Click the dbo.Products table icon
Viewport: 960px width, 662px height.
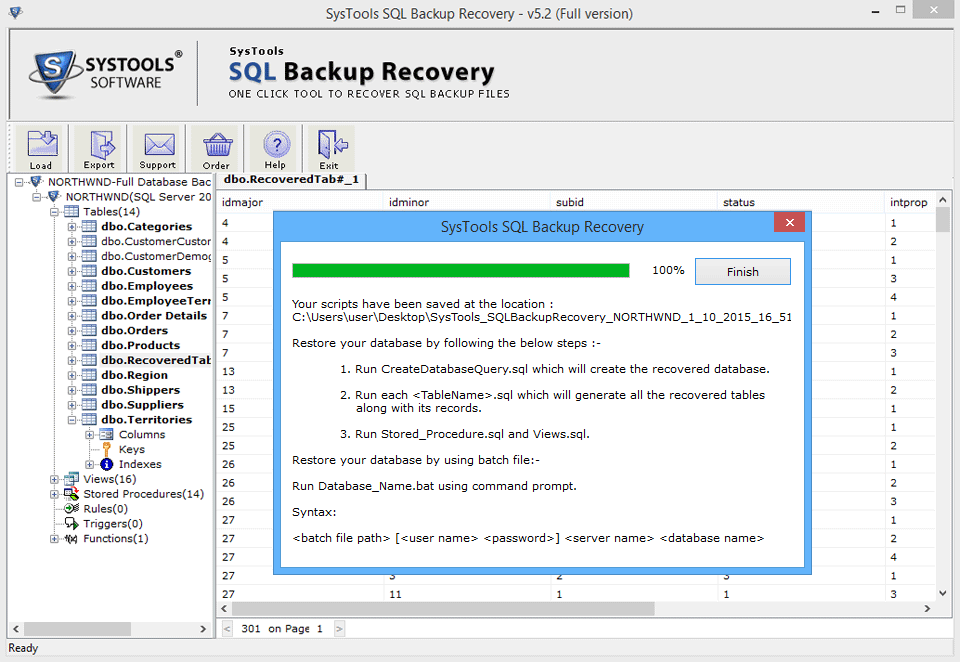(89, 345)
